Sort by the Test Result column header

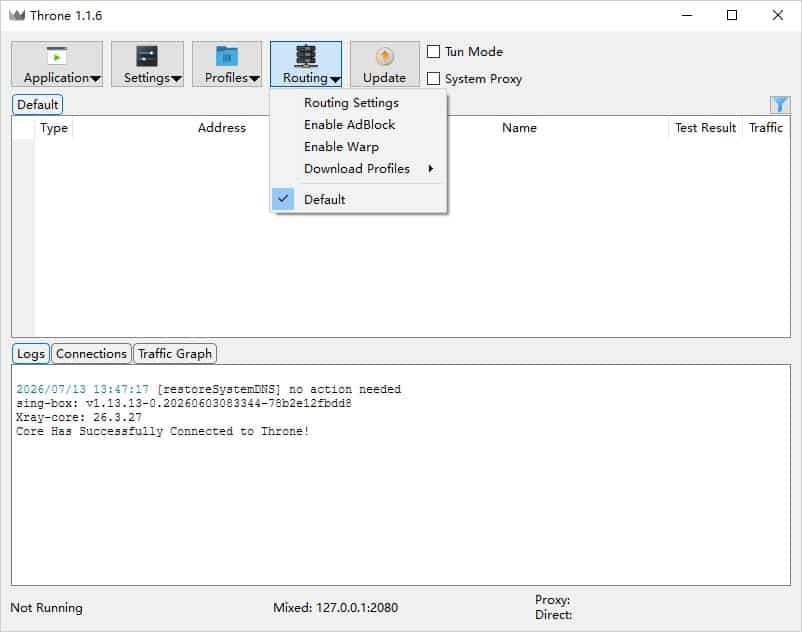705,128
